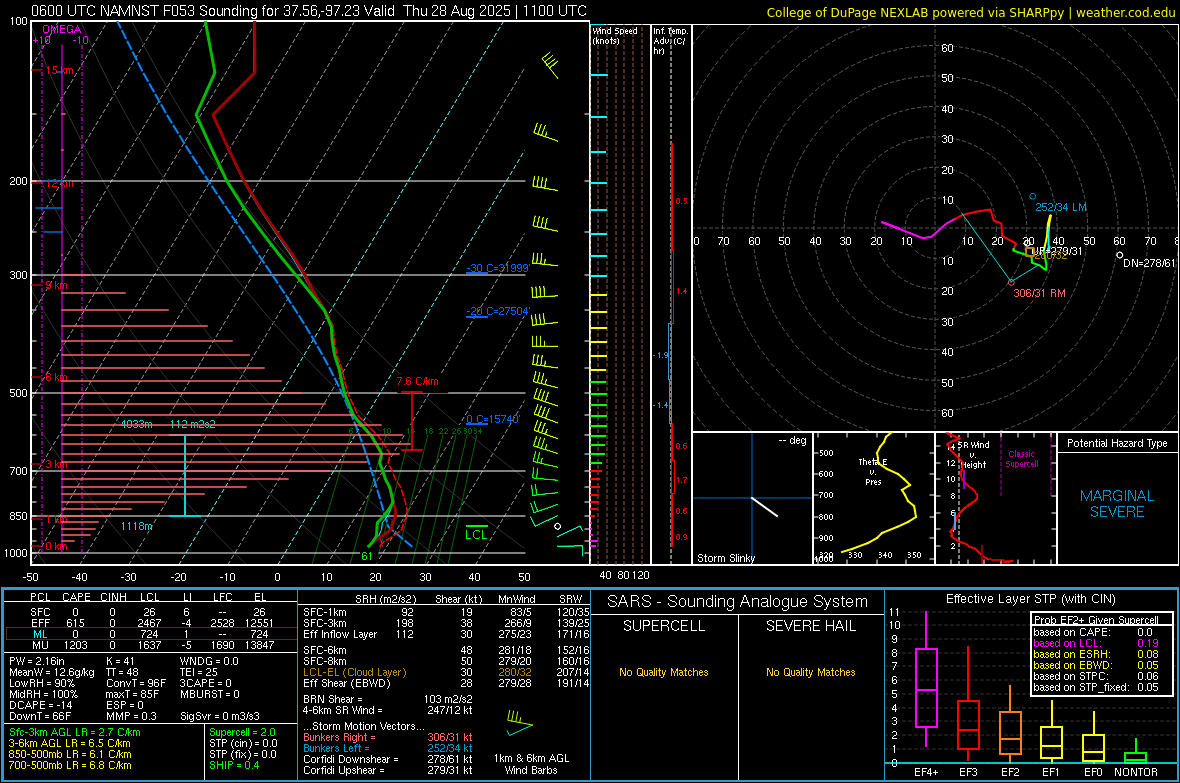
Task: Select the highlighted ML parcel row
Action: click(x=151, y=634)
